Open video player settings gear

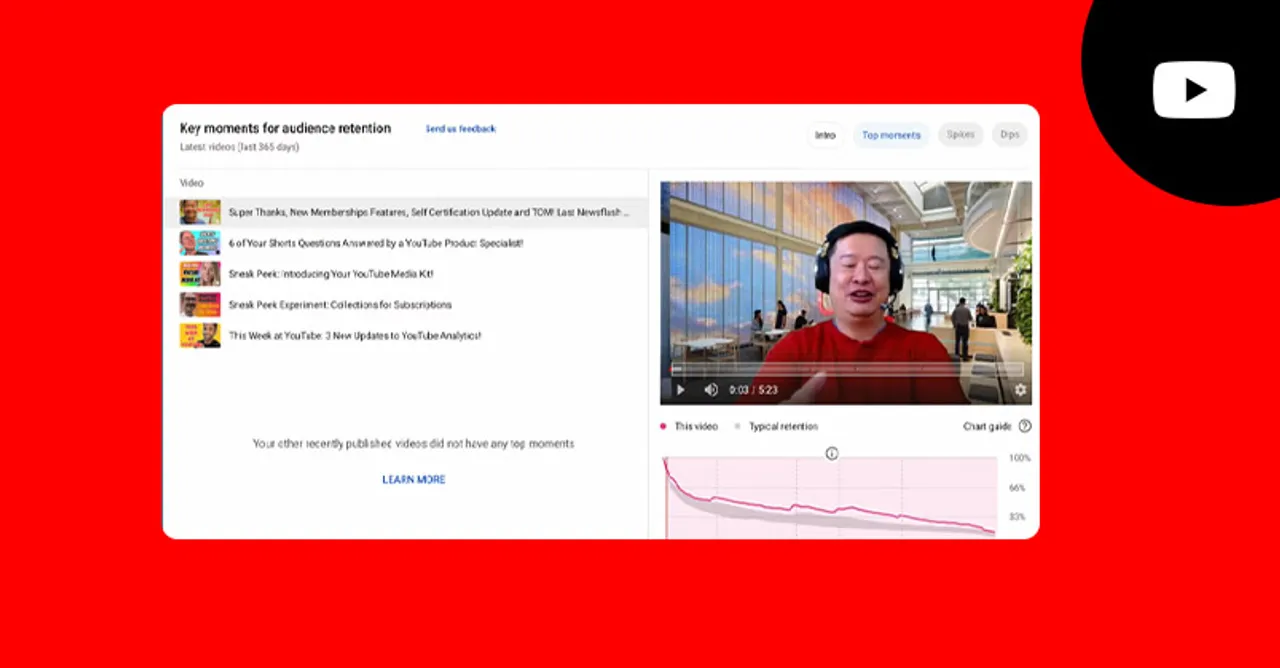coord(1020,390)
